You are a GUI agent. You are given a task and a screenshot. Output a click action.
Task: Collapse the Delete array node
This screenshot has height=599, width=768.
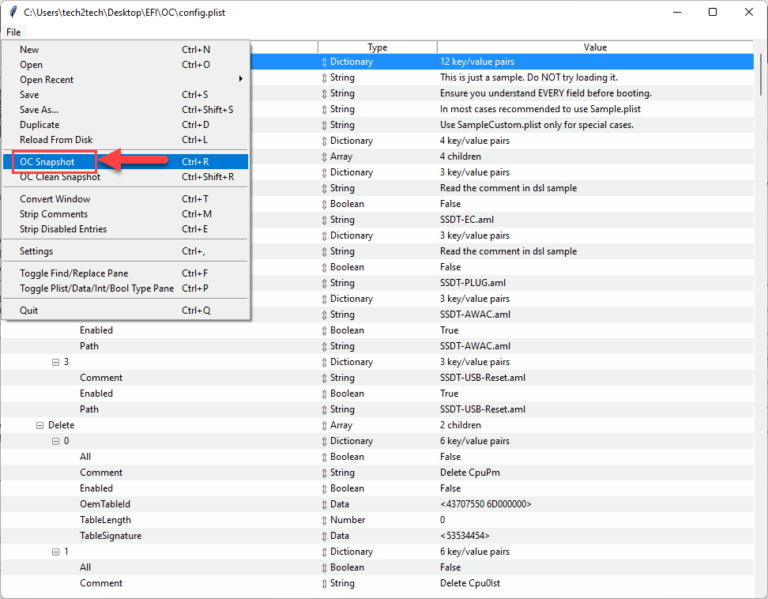pos(40,426)
